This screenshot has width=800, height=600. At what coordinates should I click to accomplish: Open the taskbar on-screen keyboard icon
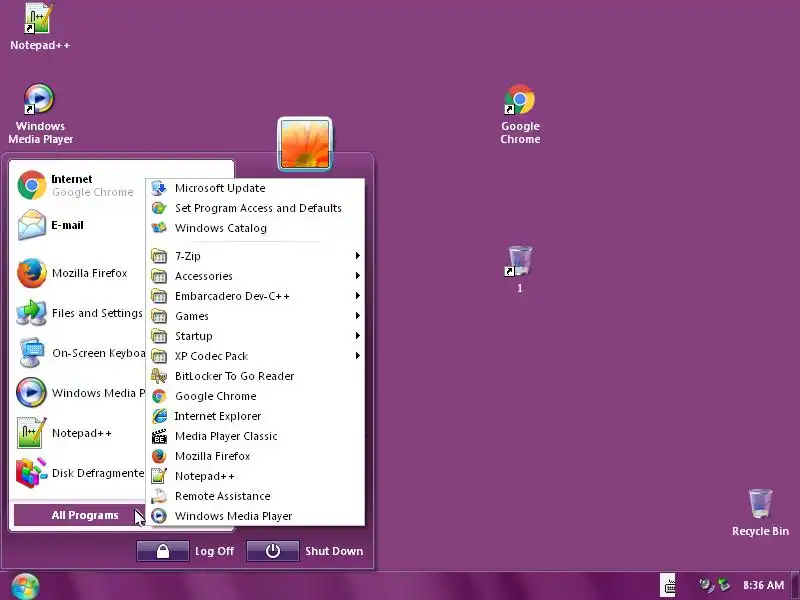667,585
